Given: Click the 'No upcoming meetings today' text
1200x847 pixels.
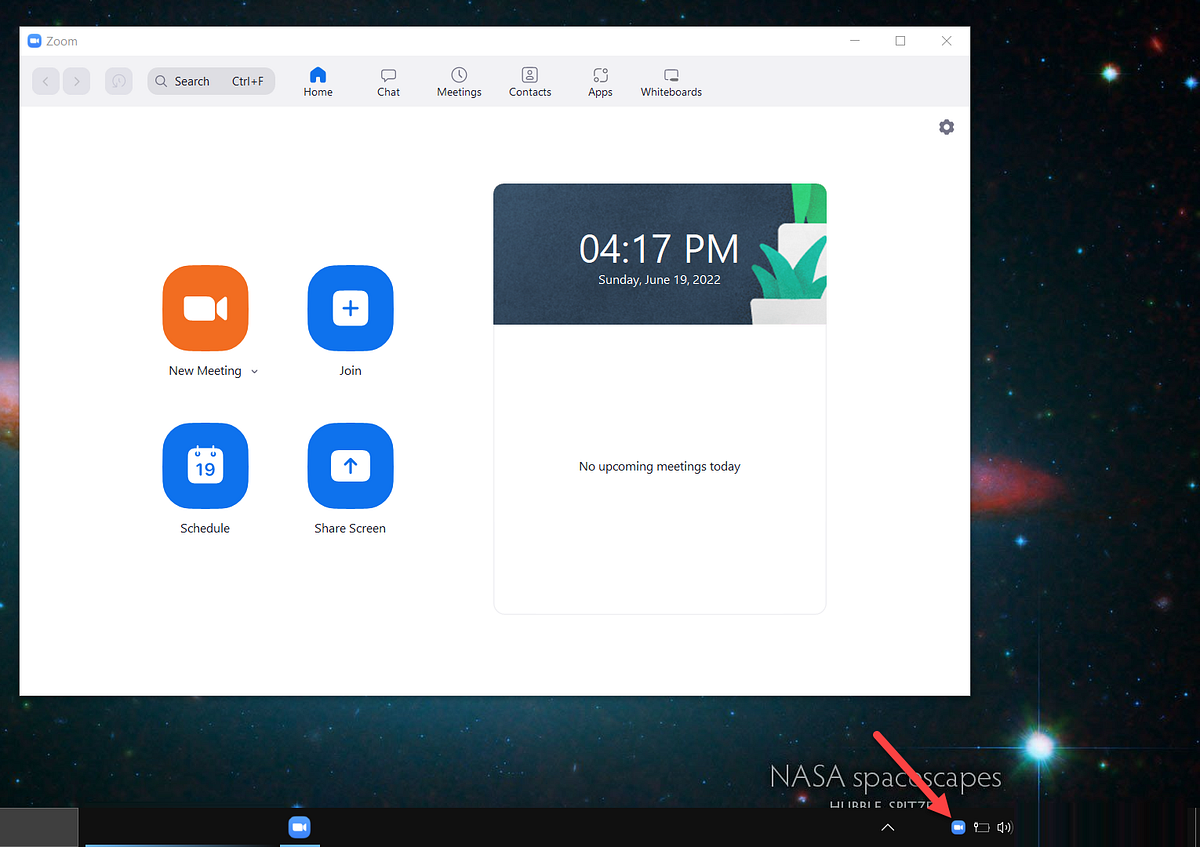Looking at the screenshot, I should click(x=659, y=466).
